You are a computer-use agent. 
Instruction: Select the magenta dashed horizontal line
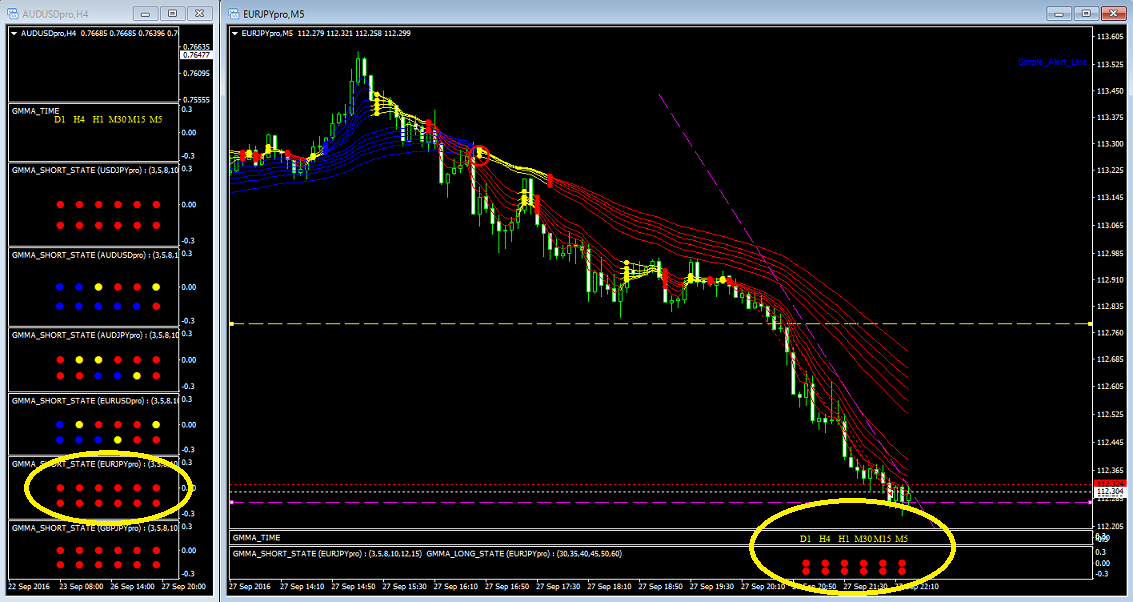coord(660,502)
